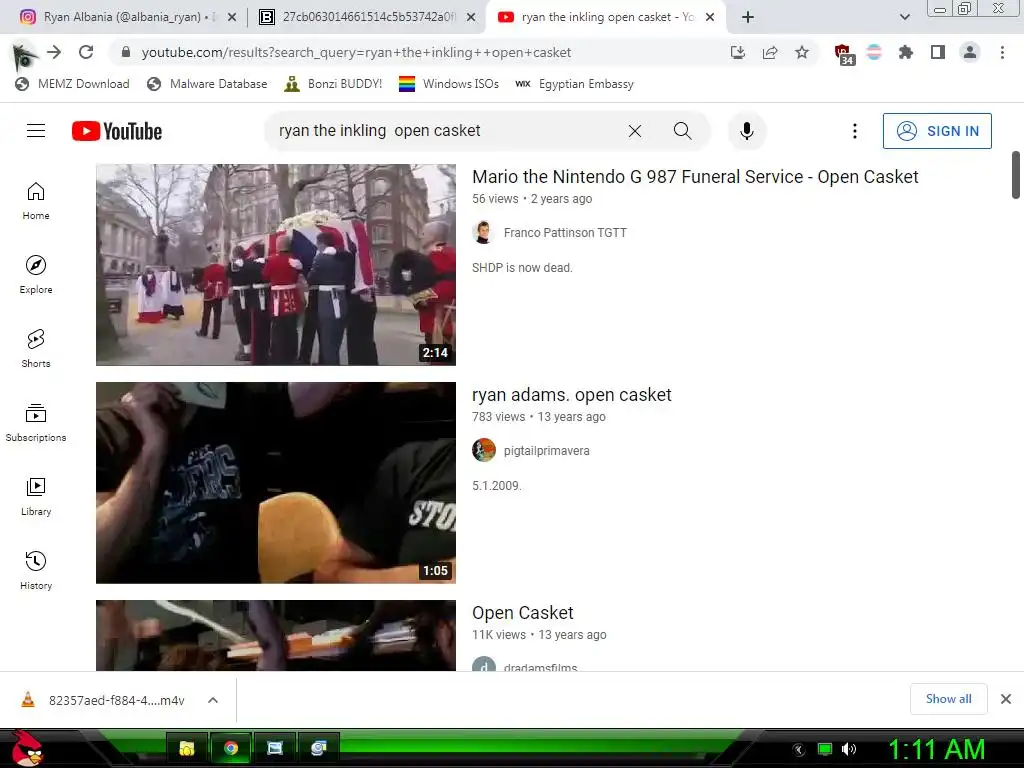Click the SIGN IN button
Screen dimensions: 1024x768
pos(937,131)
